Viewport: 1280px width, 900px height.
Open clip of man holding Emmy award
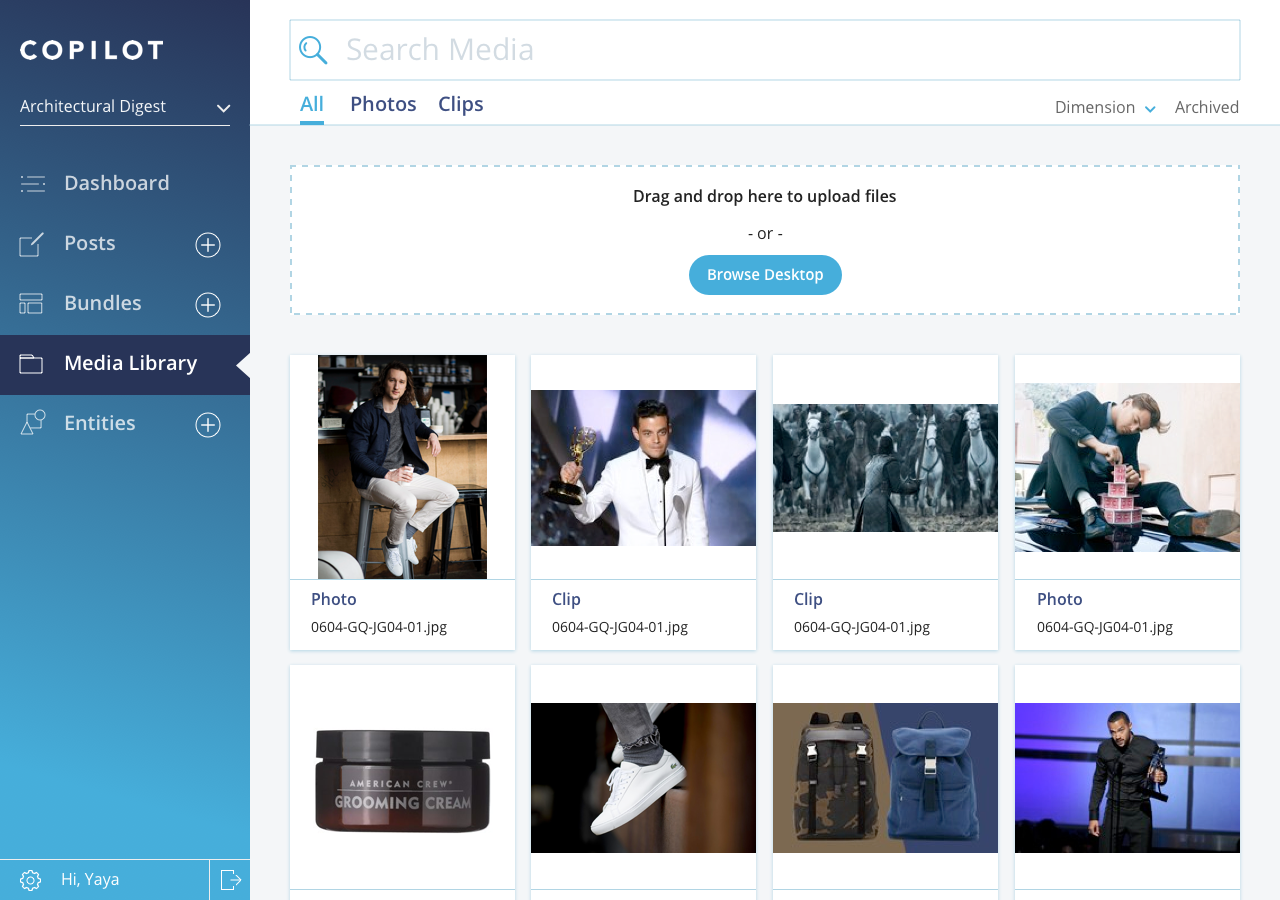point(643,468)
